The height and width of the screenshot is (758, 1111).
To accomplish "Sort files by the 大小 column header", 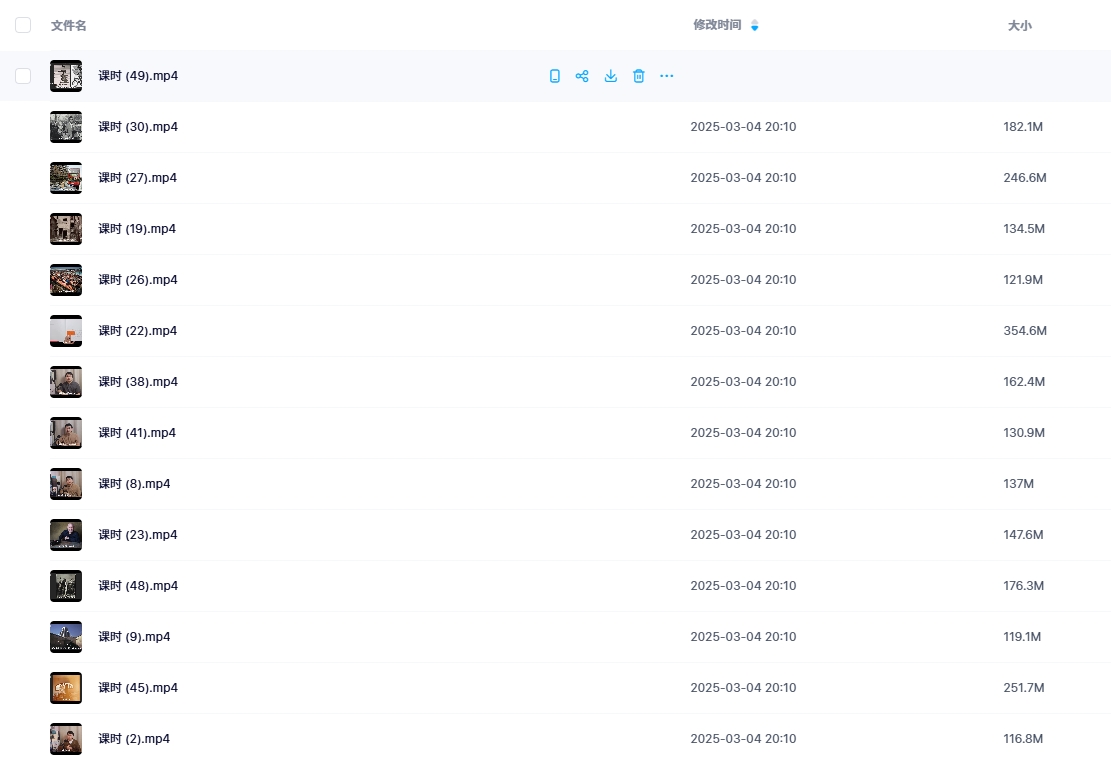I will coord(1019,25).
